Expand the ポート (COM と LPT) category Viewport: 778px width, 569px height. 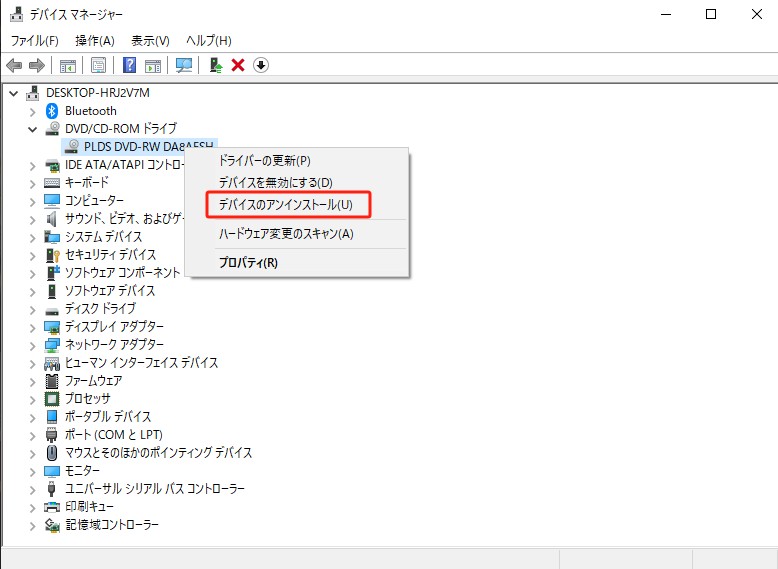pos(33,435)
